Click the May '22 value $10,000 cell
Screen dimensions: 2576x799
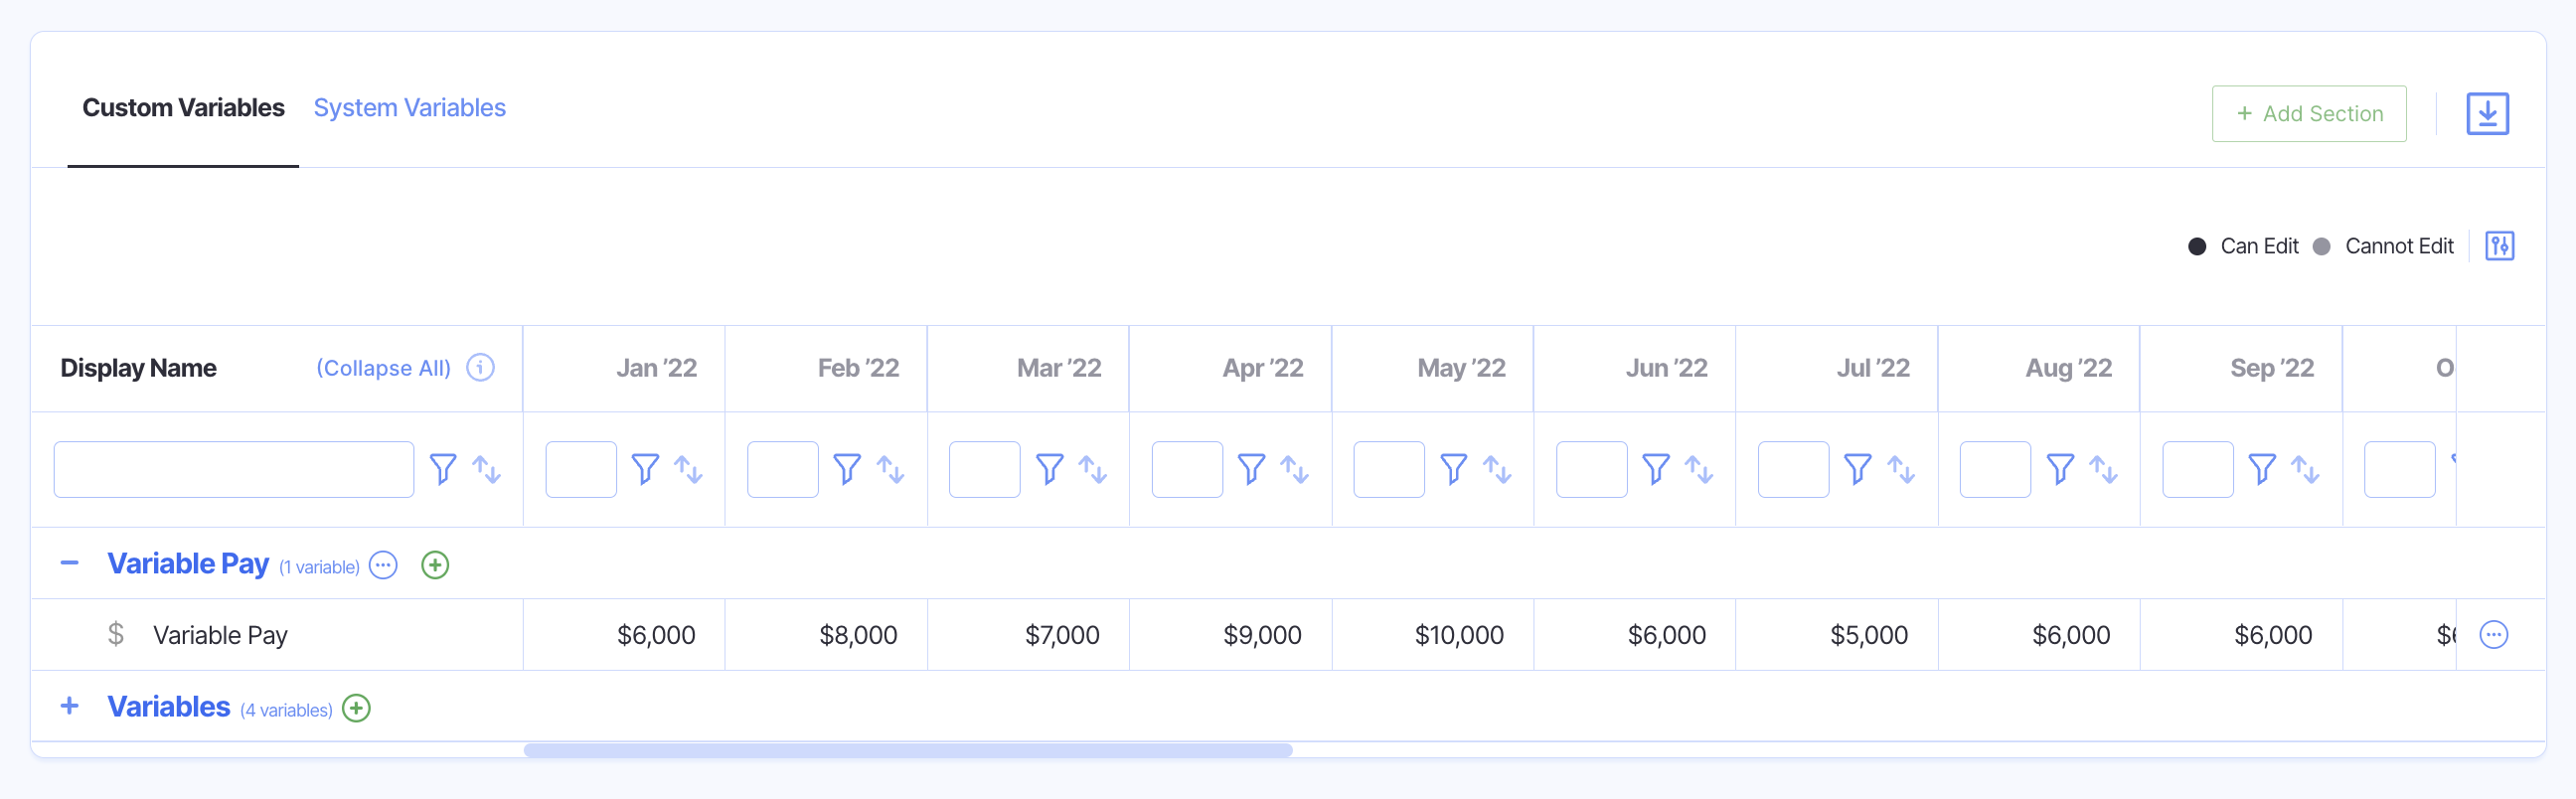click(1458, 635)
